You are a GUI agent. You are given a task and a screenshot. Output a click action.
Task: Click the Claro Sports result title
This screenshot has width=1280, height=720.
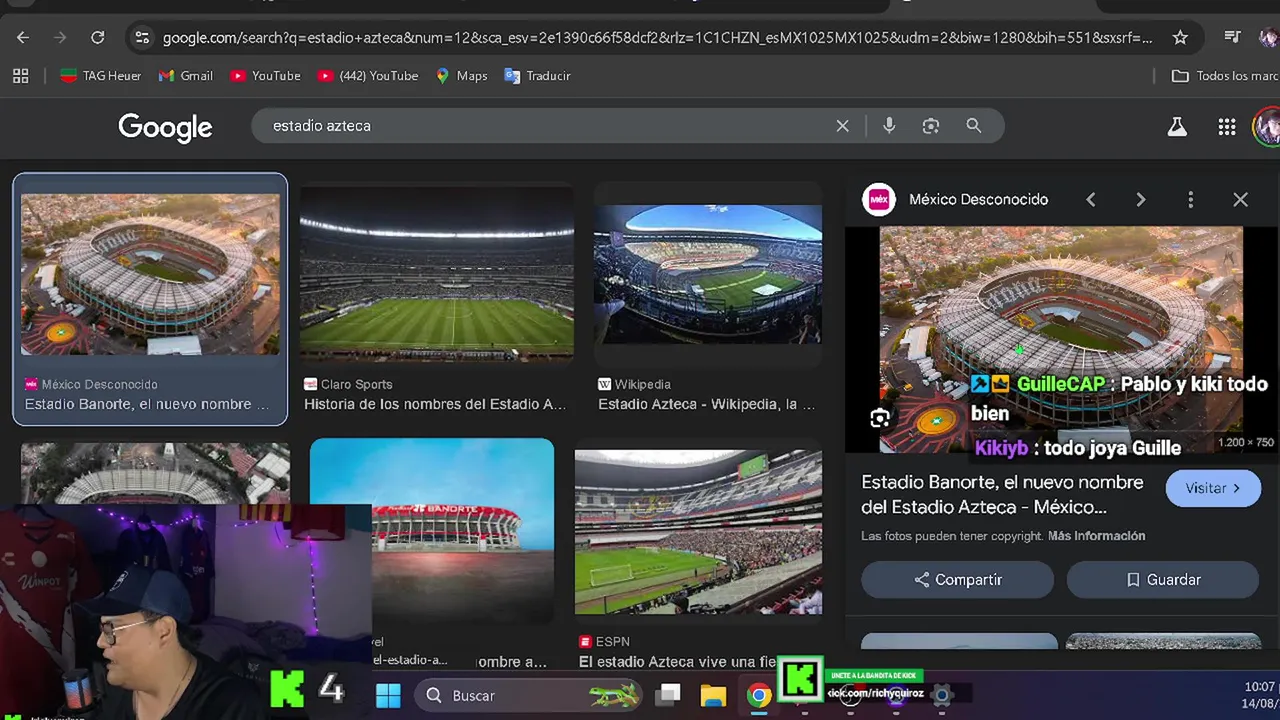click(435, 404)
